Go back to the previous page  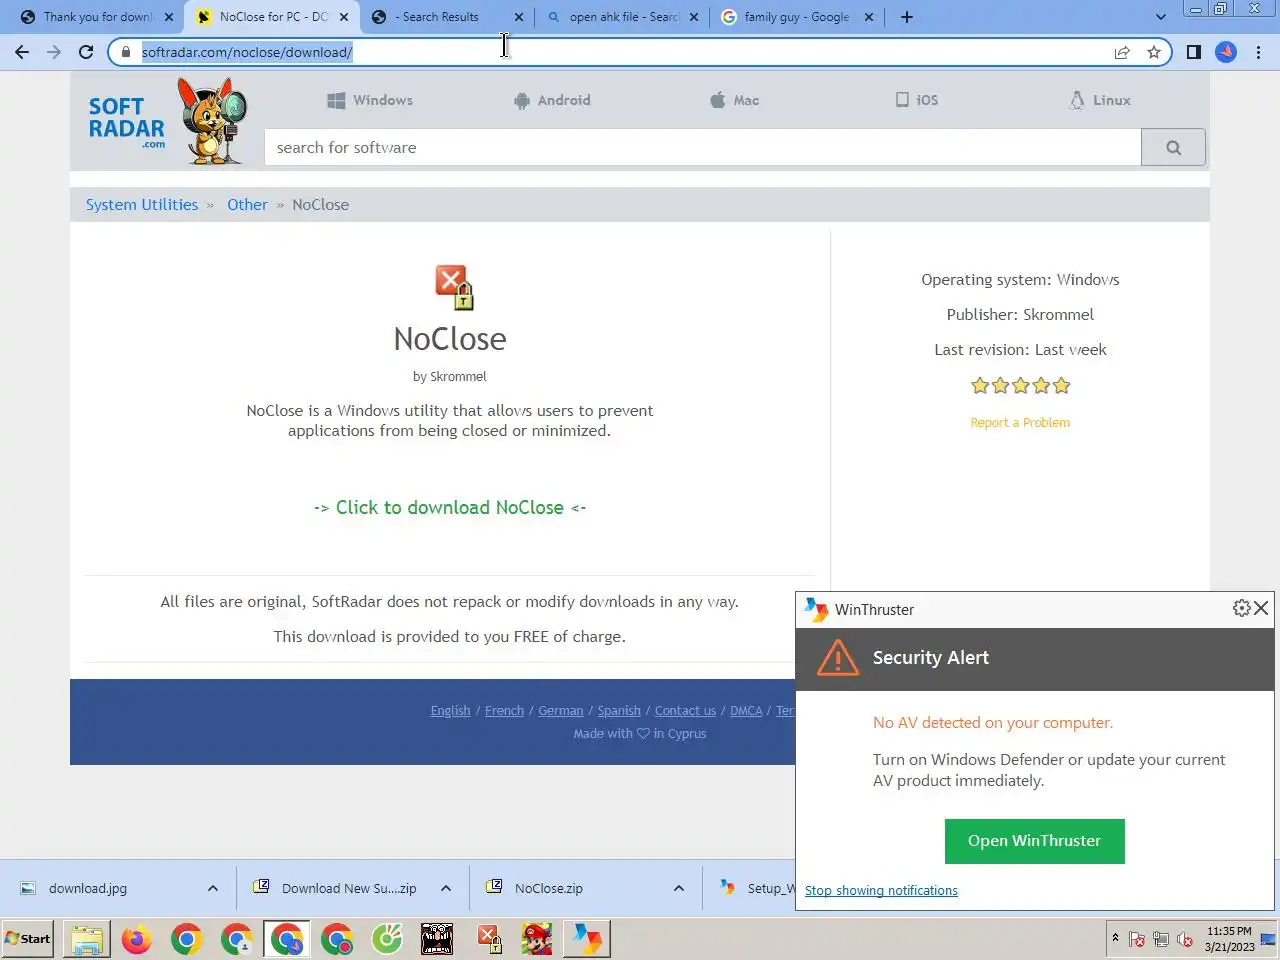coord(22,52)
